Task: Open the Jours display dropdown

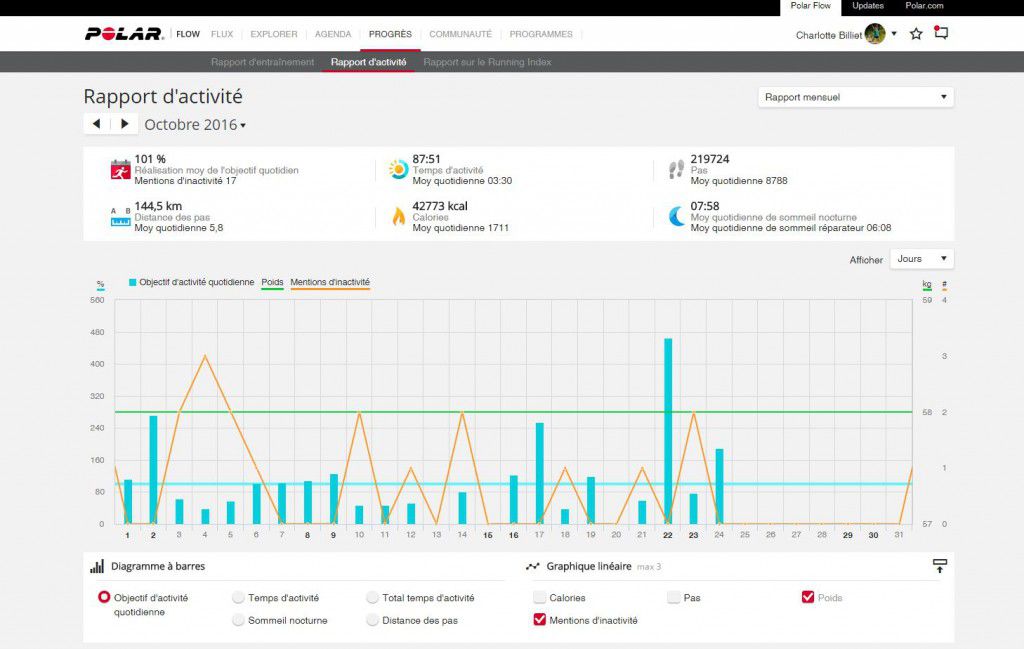Action: pos(921,258)
